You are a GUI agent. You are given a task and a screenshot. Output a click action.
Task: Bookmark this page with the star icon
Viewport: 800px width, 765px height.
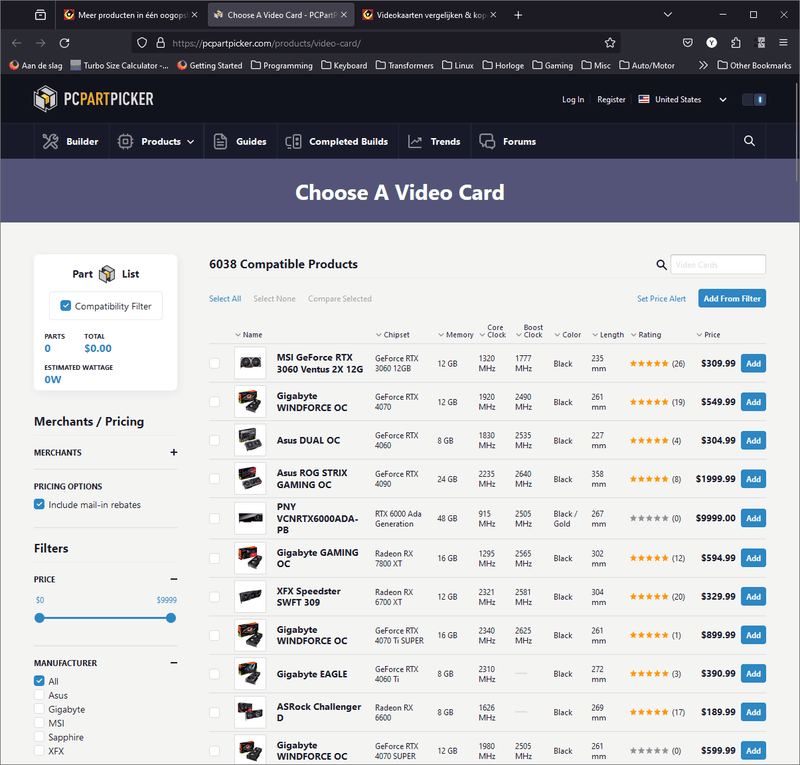point(610,43)
